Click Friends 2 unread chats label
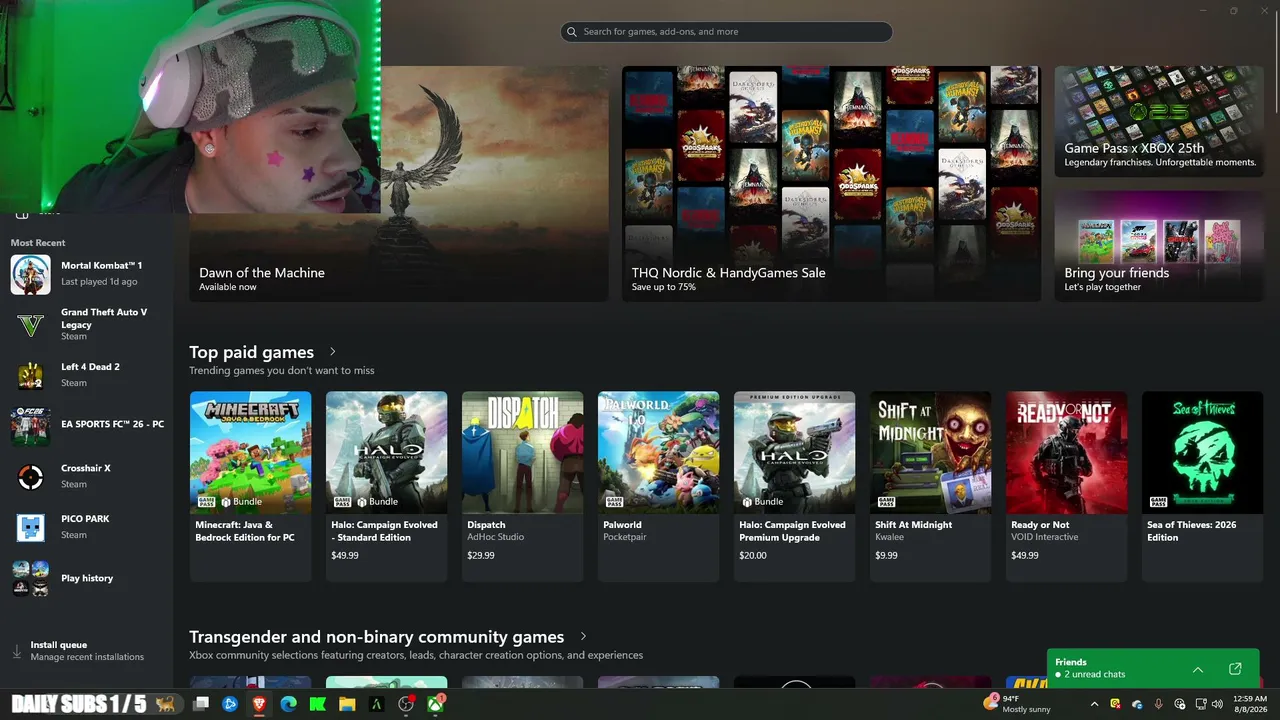This screenshot has width=1280, height=720. click(1090, 668)
